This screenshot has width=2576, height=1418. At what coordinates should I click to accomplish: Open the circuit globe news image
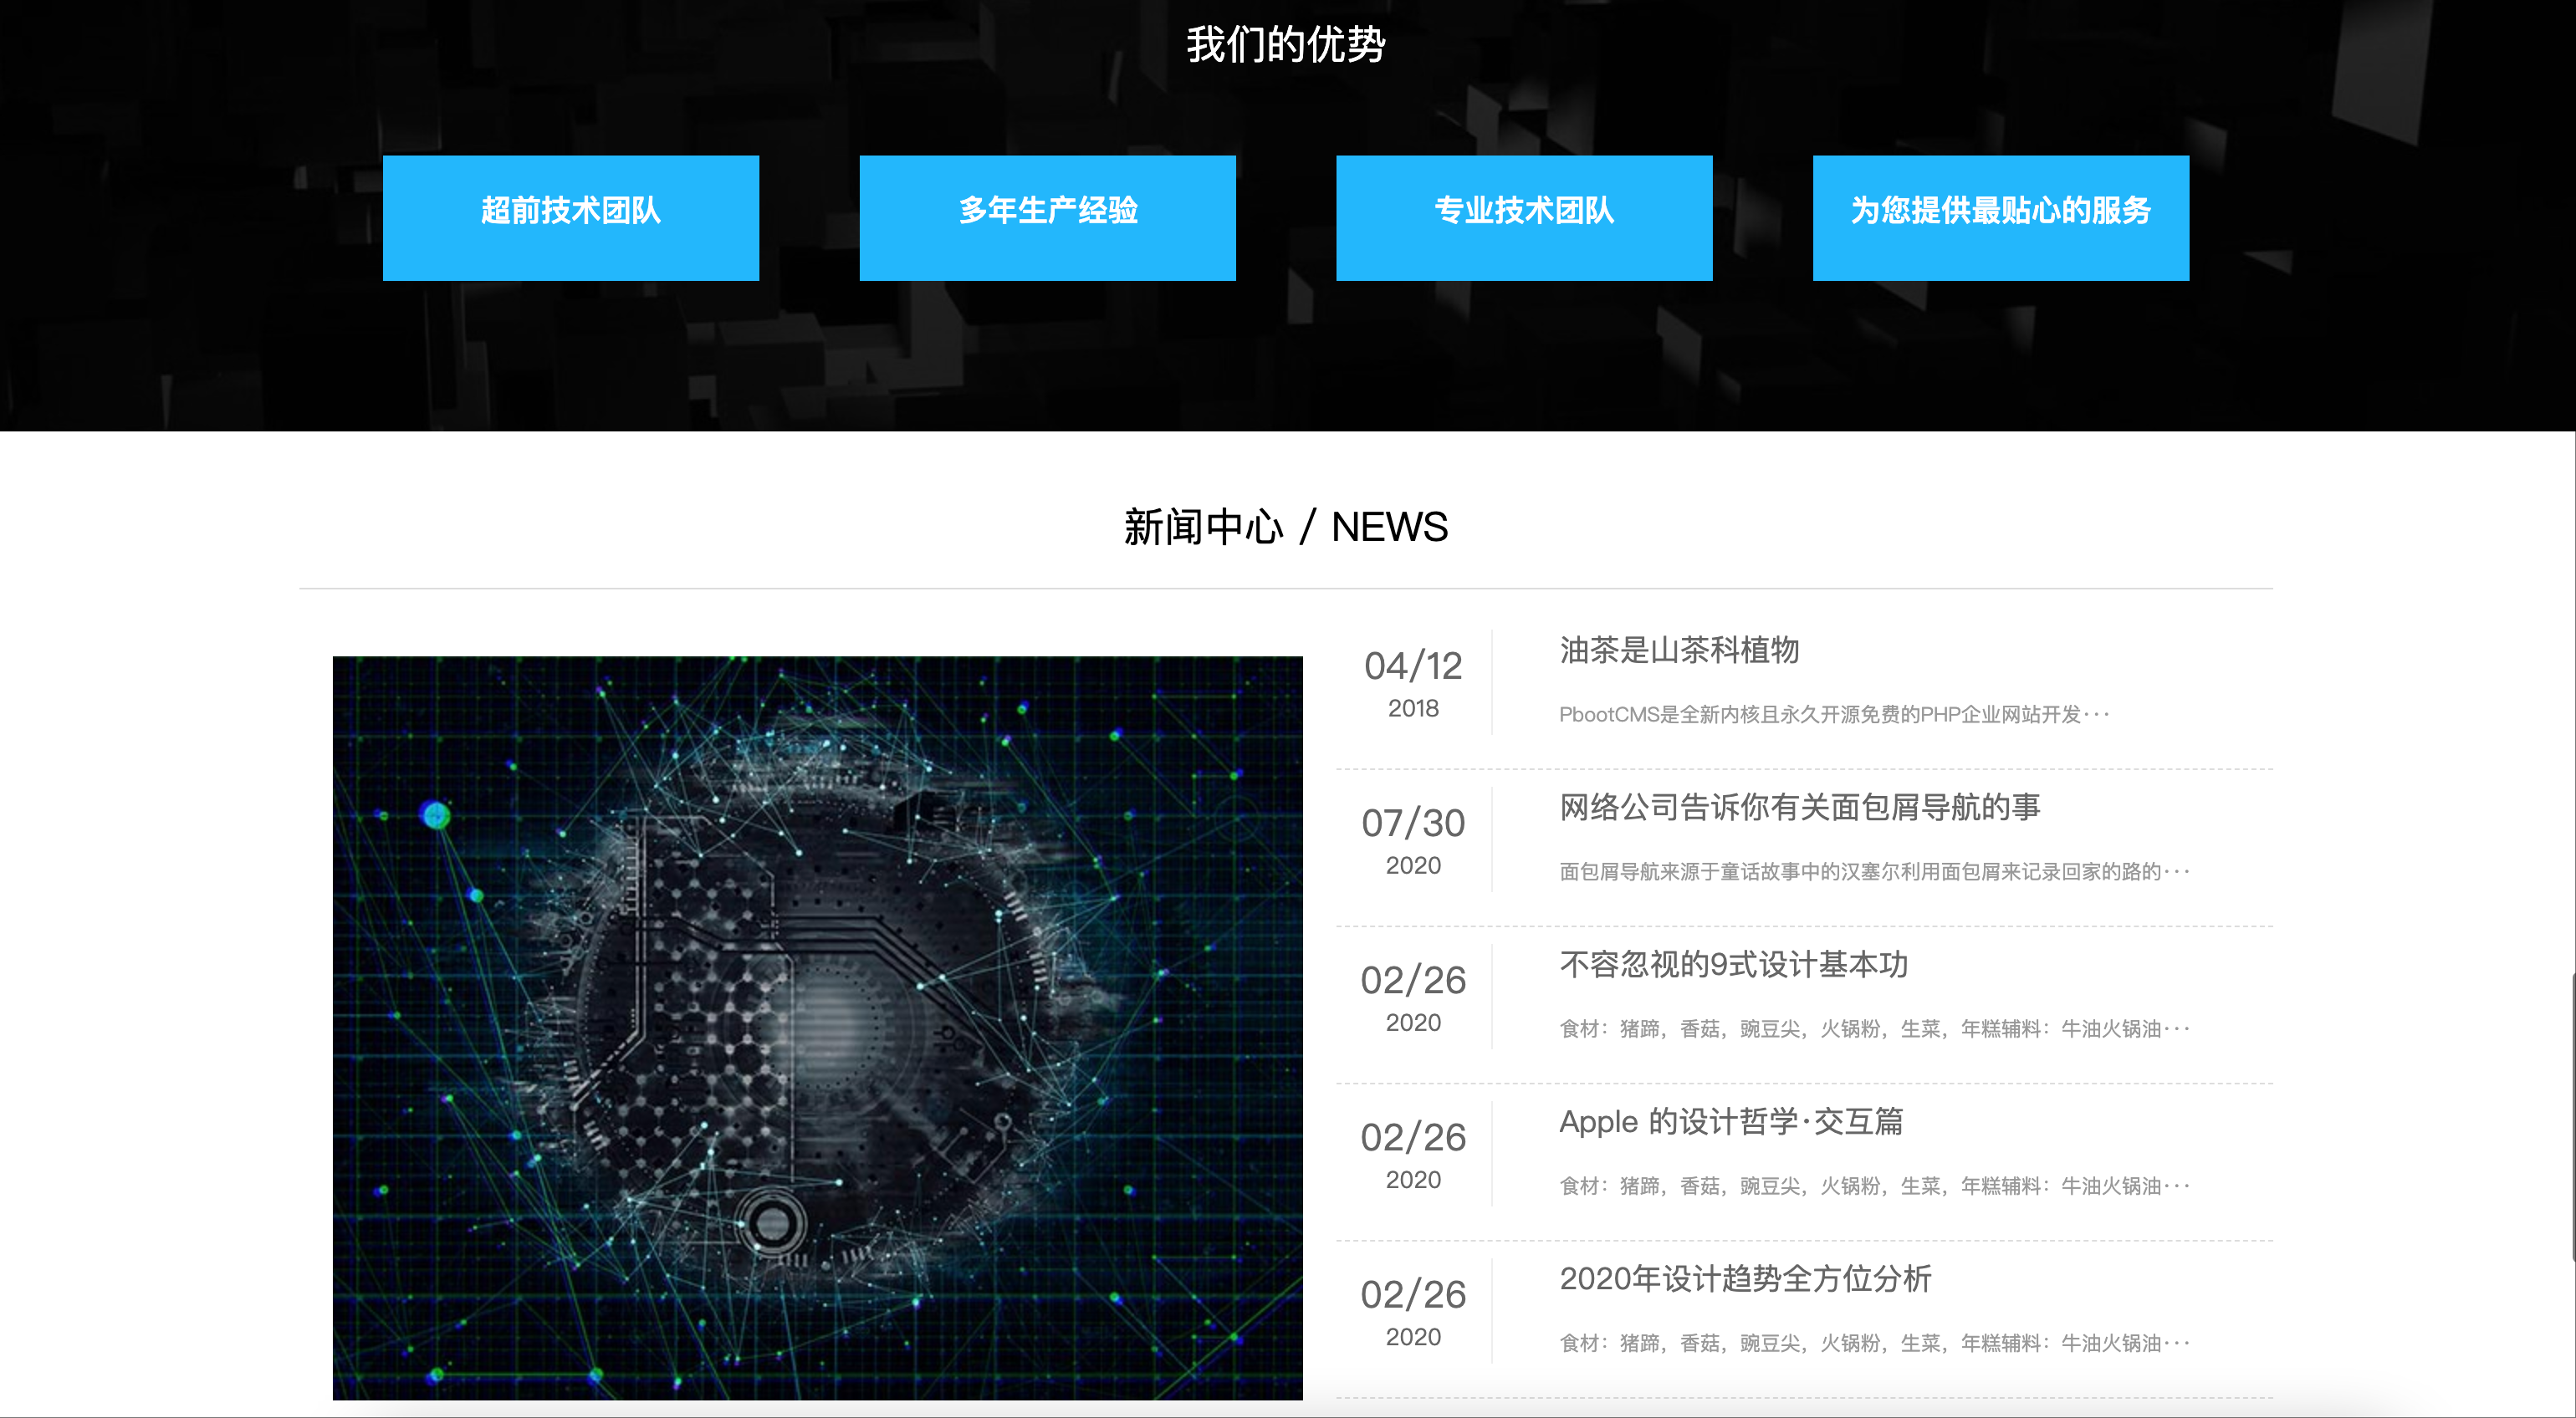point(817,1027)
